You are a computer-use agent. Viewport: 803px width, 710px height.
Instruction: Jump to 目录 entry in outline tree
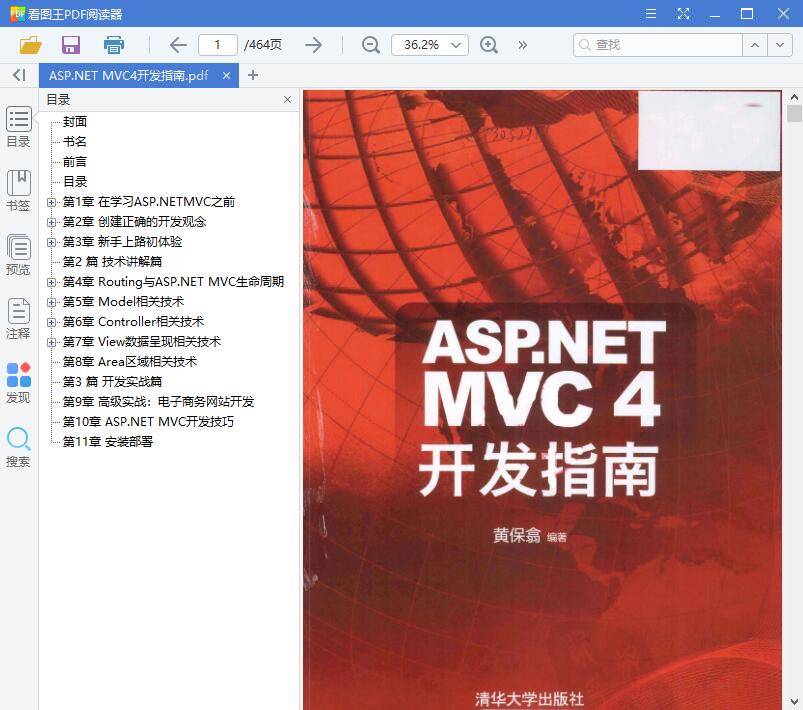point(75,181)
